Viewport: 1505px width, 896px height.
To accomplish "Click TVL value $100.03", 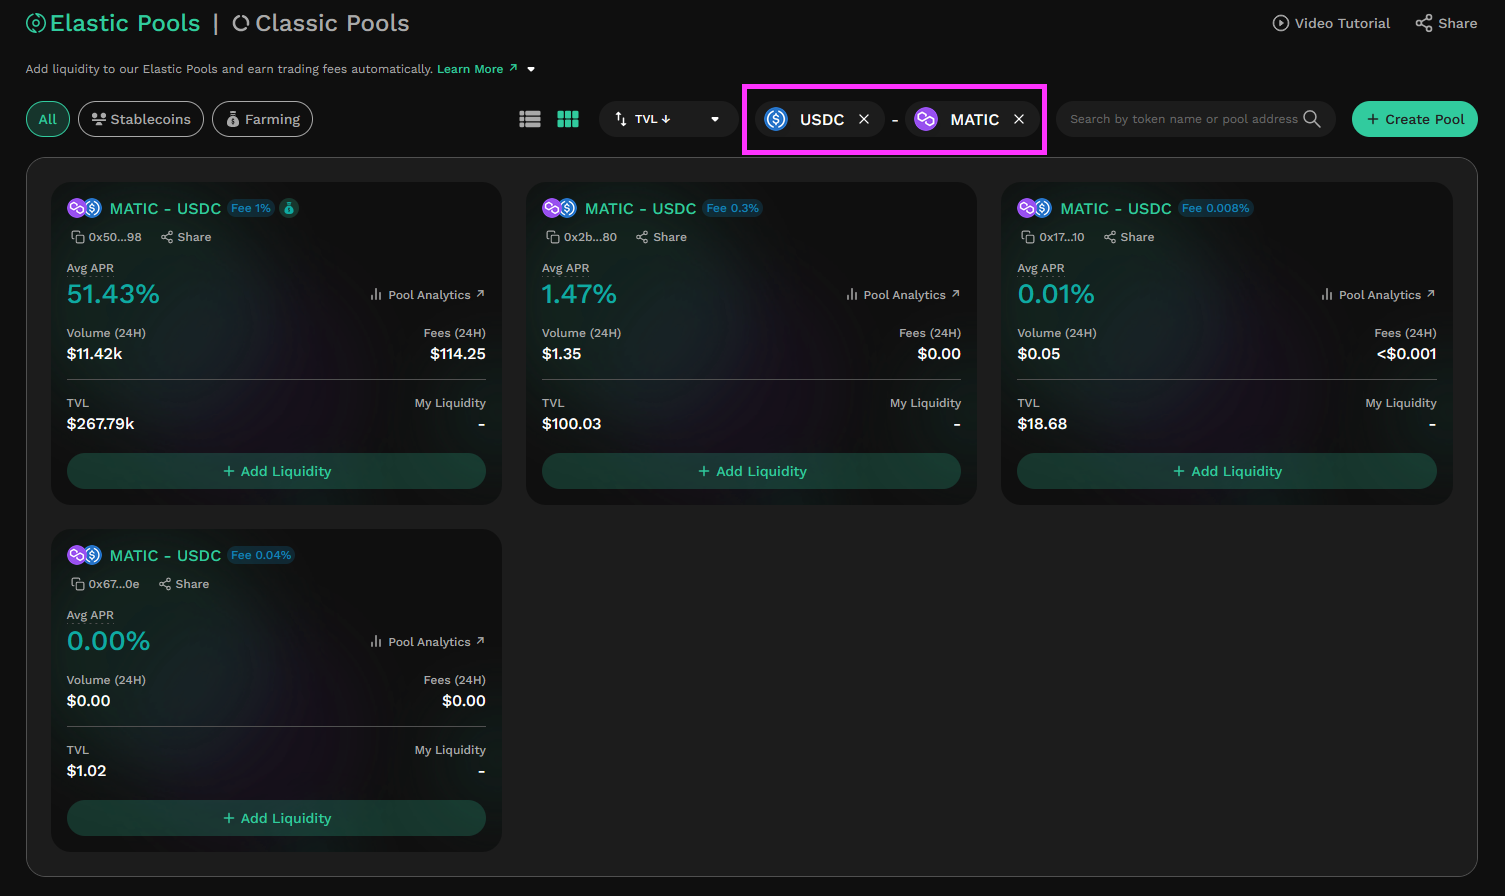I will (572, 424).
